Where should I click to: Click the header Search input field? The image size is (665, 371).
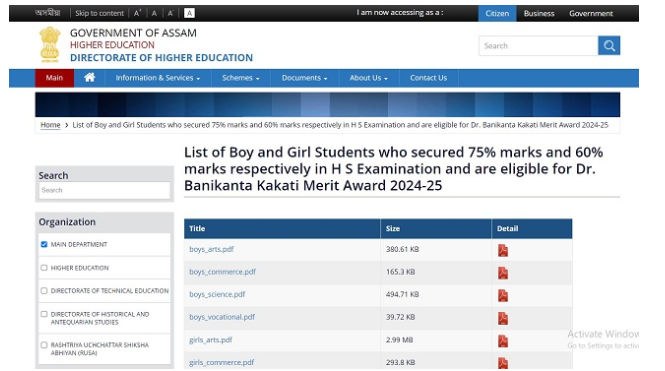click(538, 46)
